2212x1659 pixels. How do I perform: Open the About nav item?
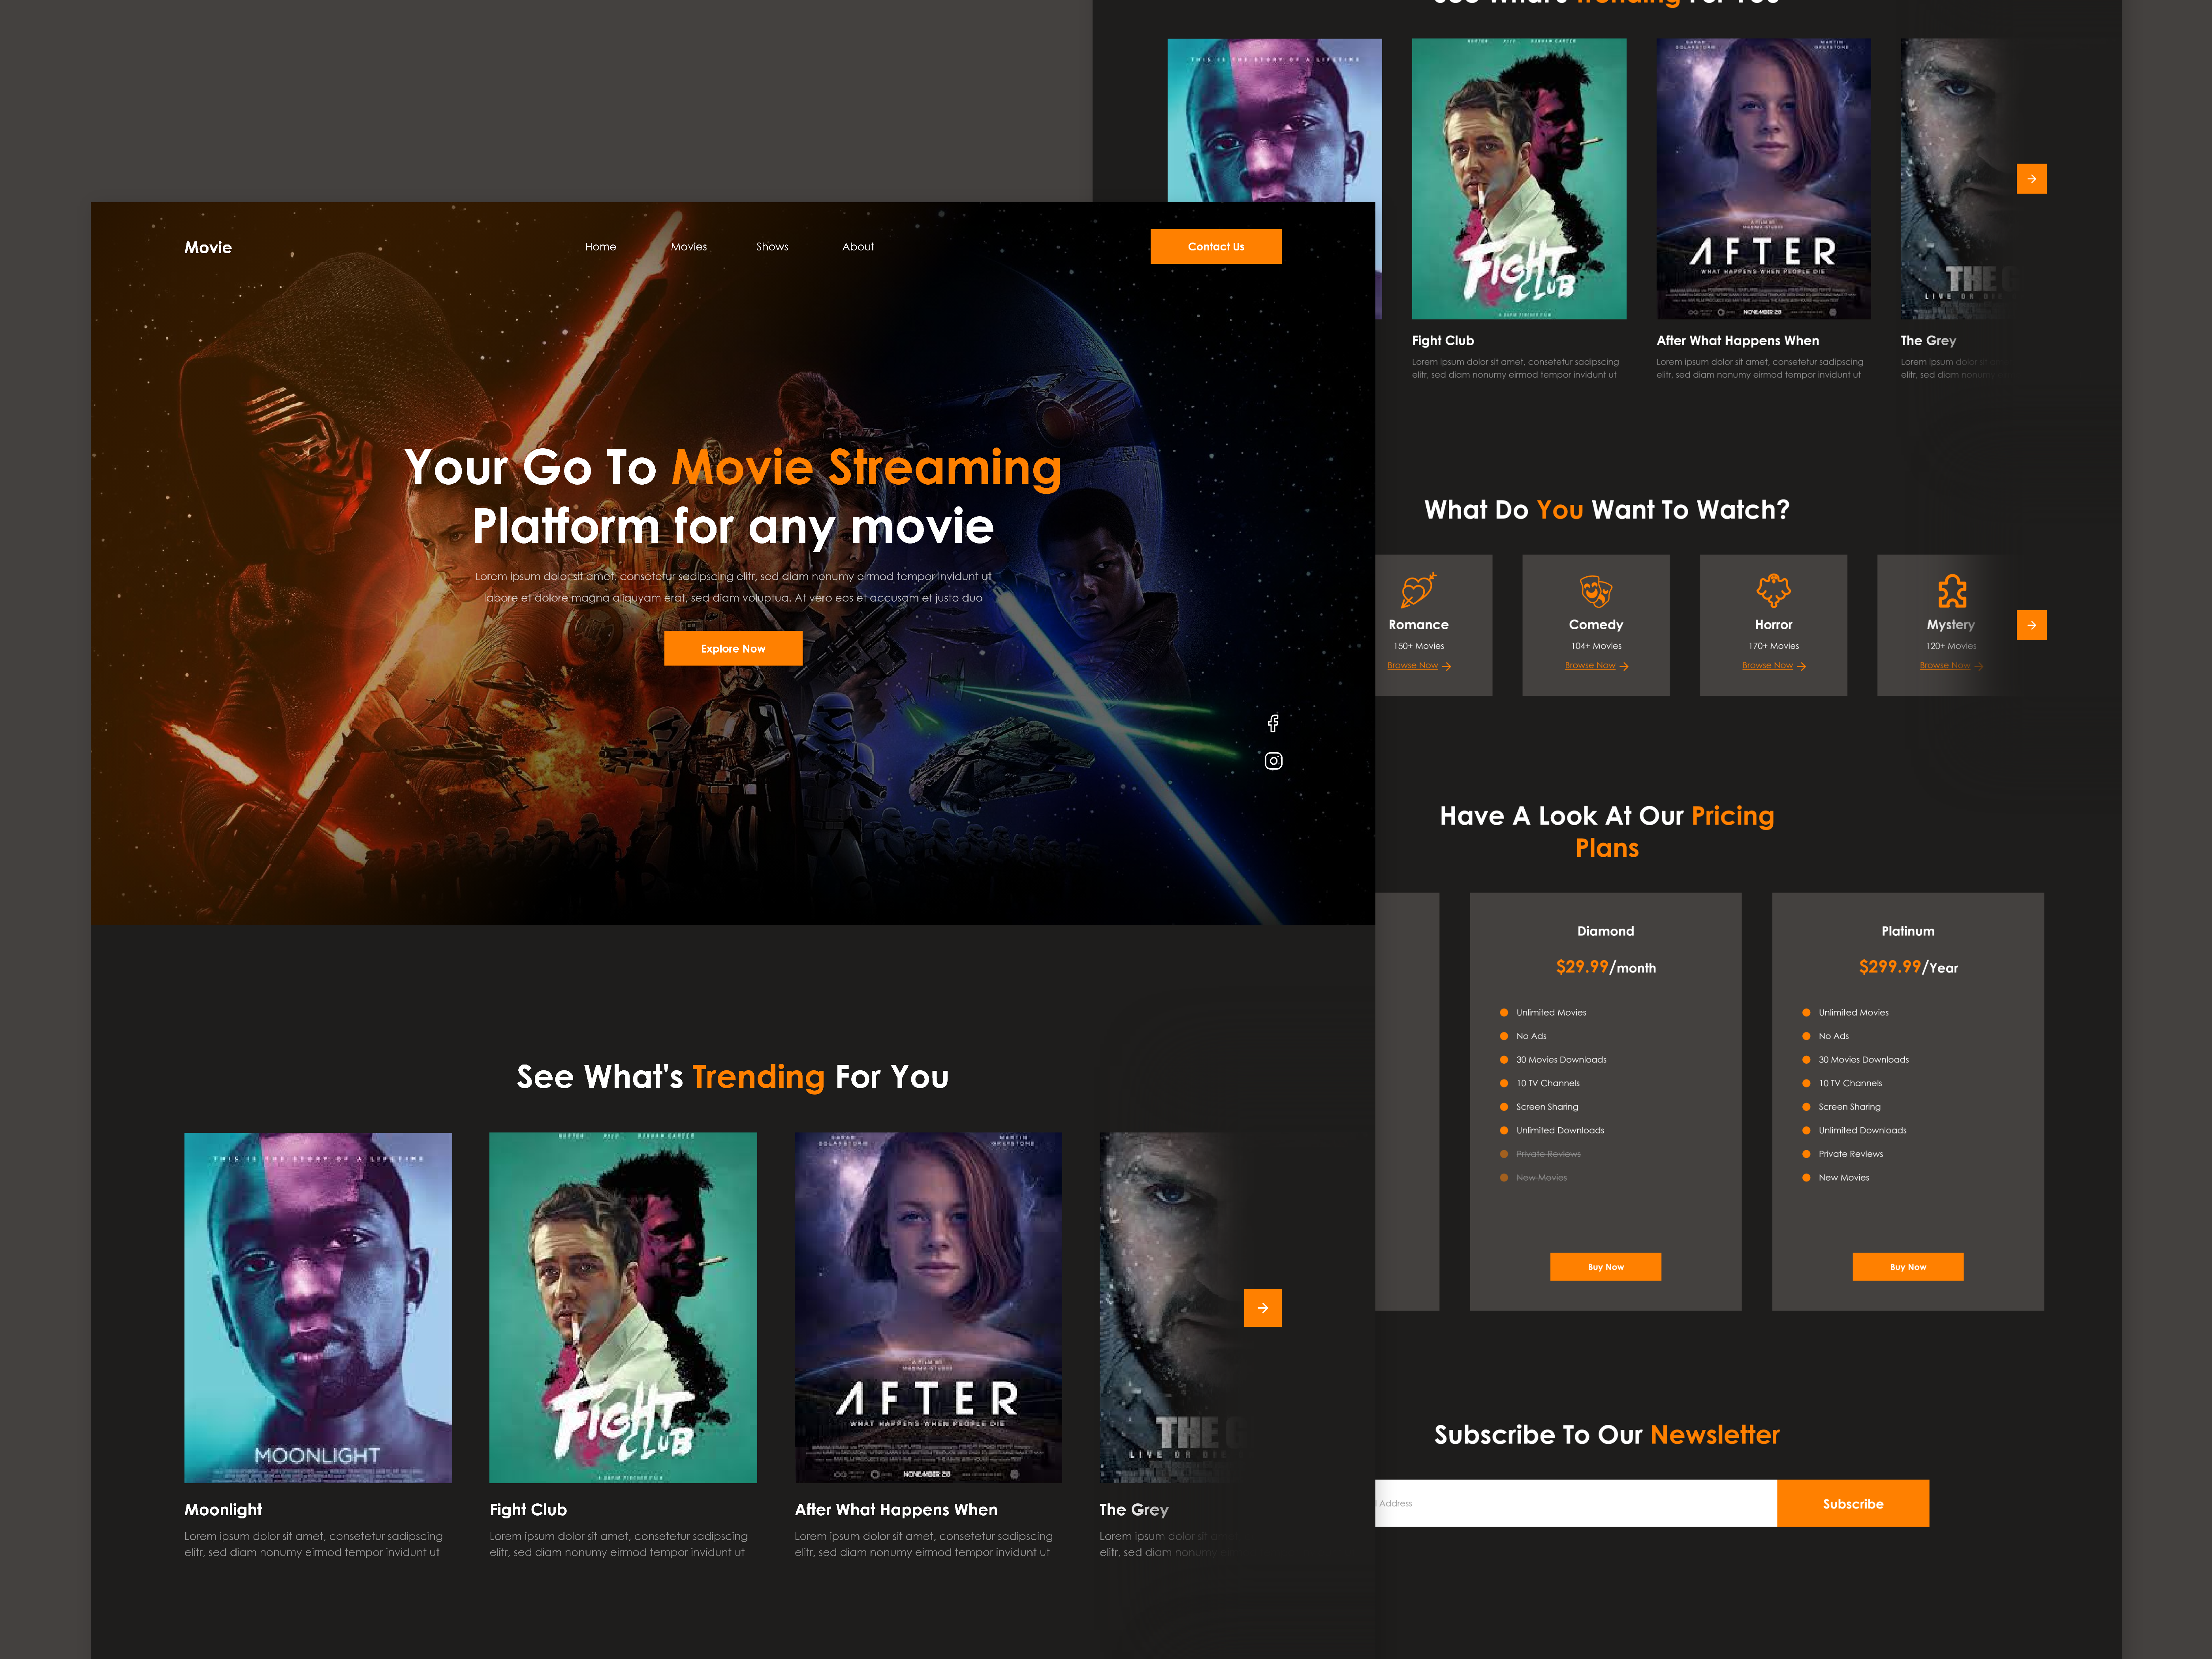click(x=858, y=247)
